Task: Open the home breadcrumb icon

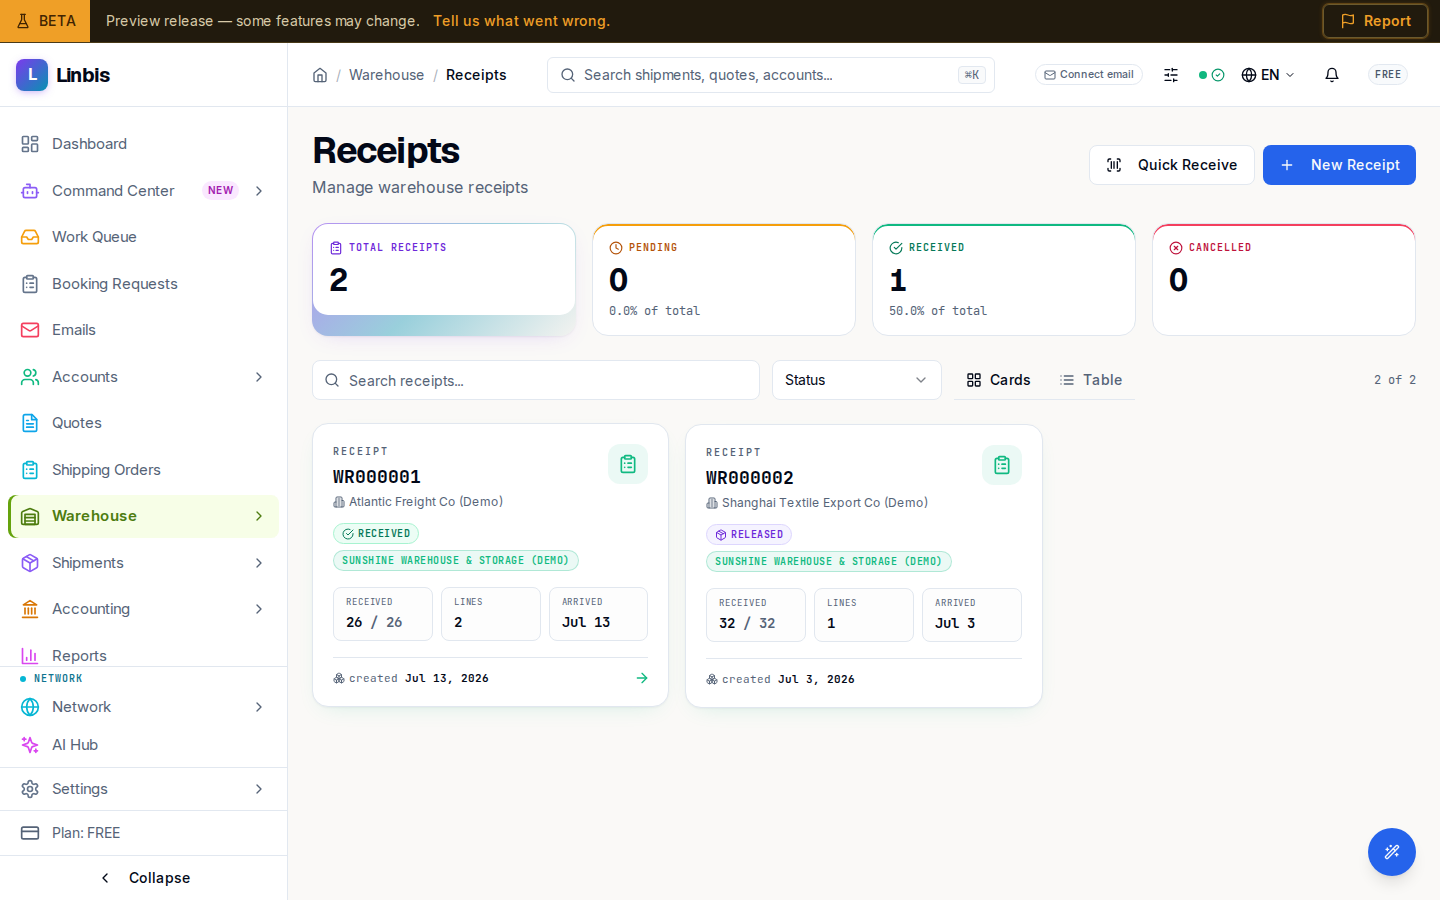Action: pyautogui.click(x=320, y=75)
